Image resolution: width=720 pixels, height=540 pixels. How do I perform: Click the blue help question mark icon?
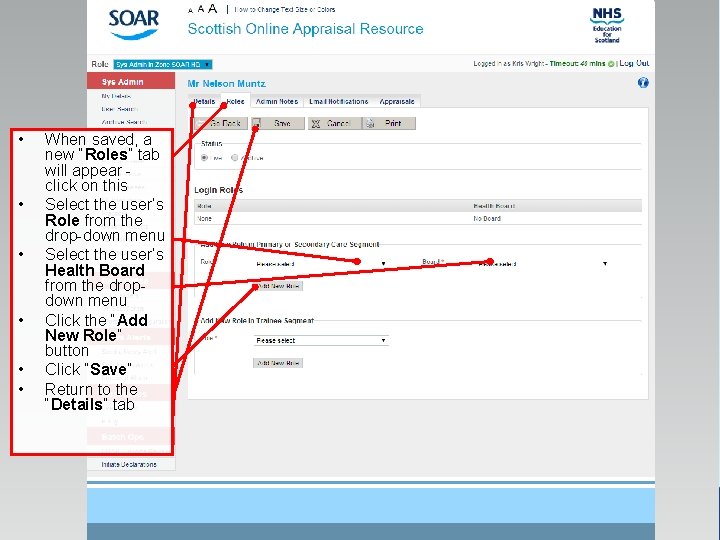pos(643,83)
